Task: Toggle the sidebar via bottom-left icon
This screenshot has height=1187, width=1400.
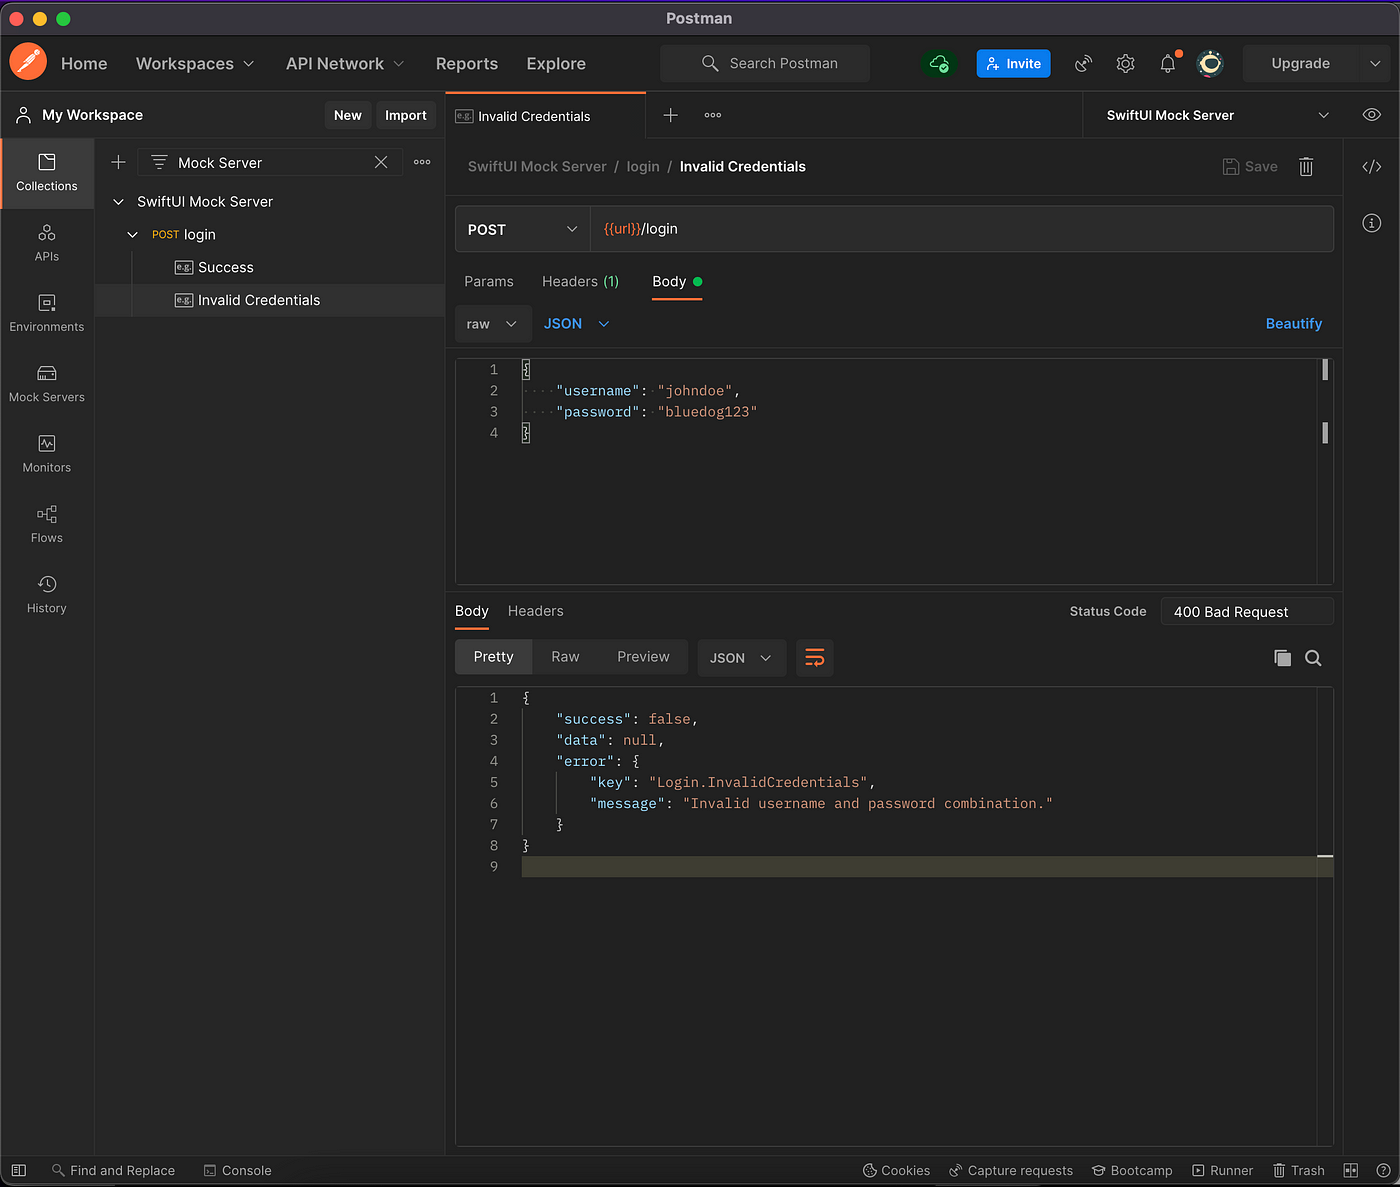Action: coord(18,1170)
